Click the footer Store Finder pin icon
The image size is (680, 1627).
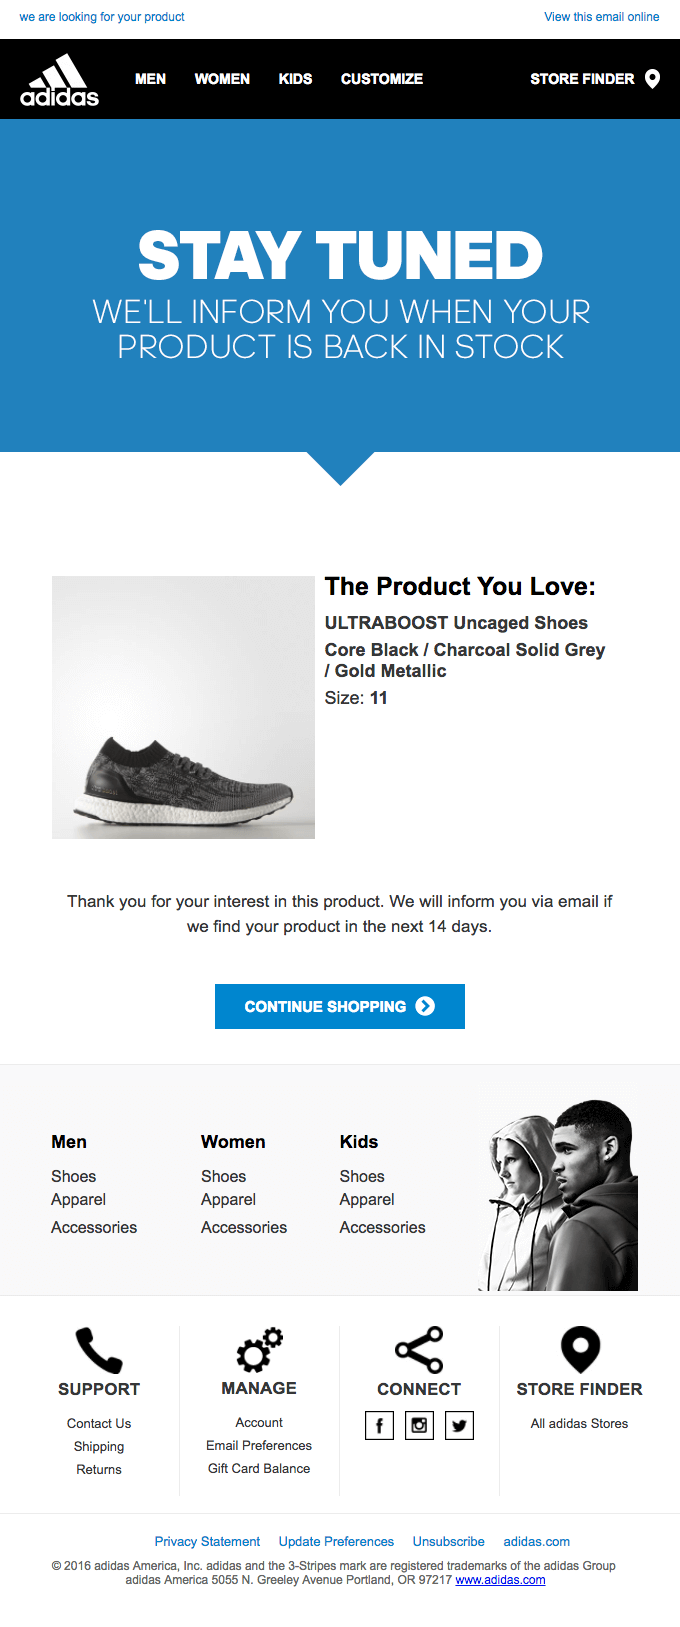[x=580, y=1350]
